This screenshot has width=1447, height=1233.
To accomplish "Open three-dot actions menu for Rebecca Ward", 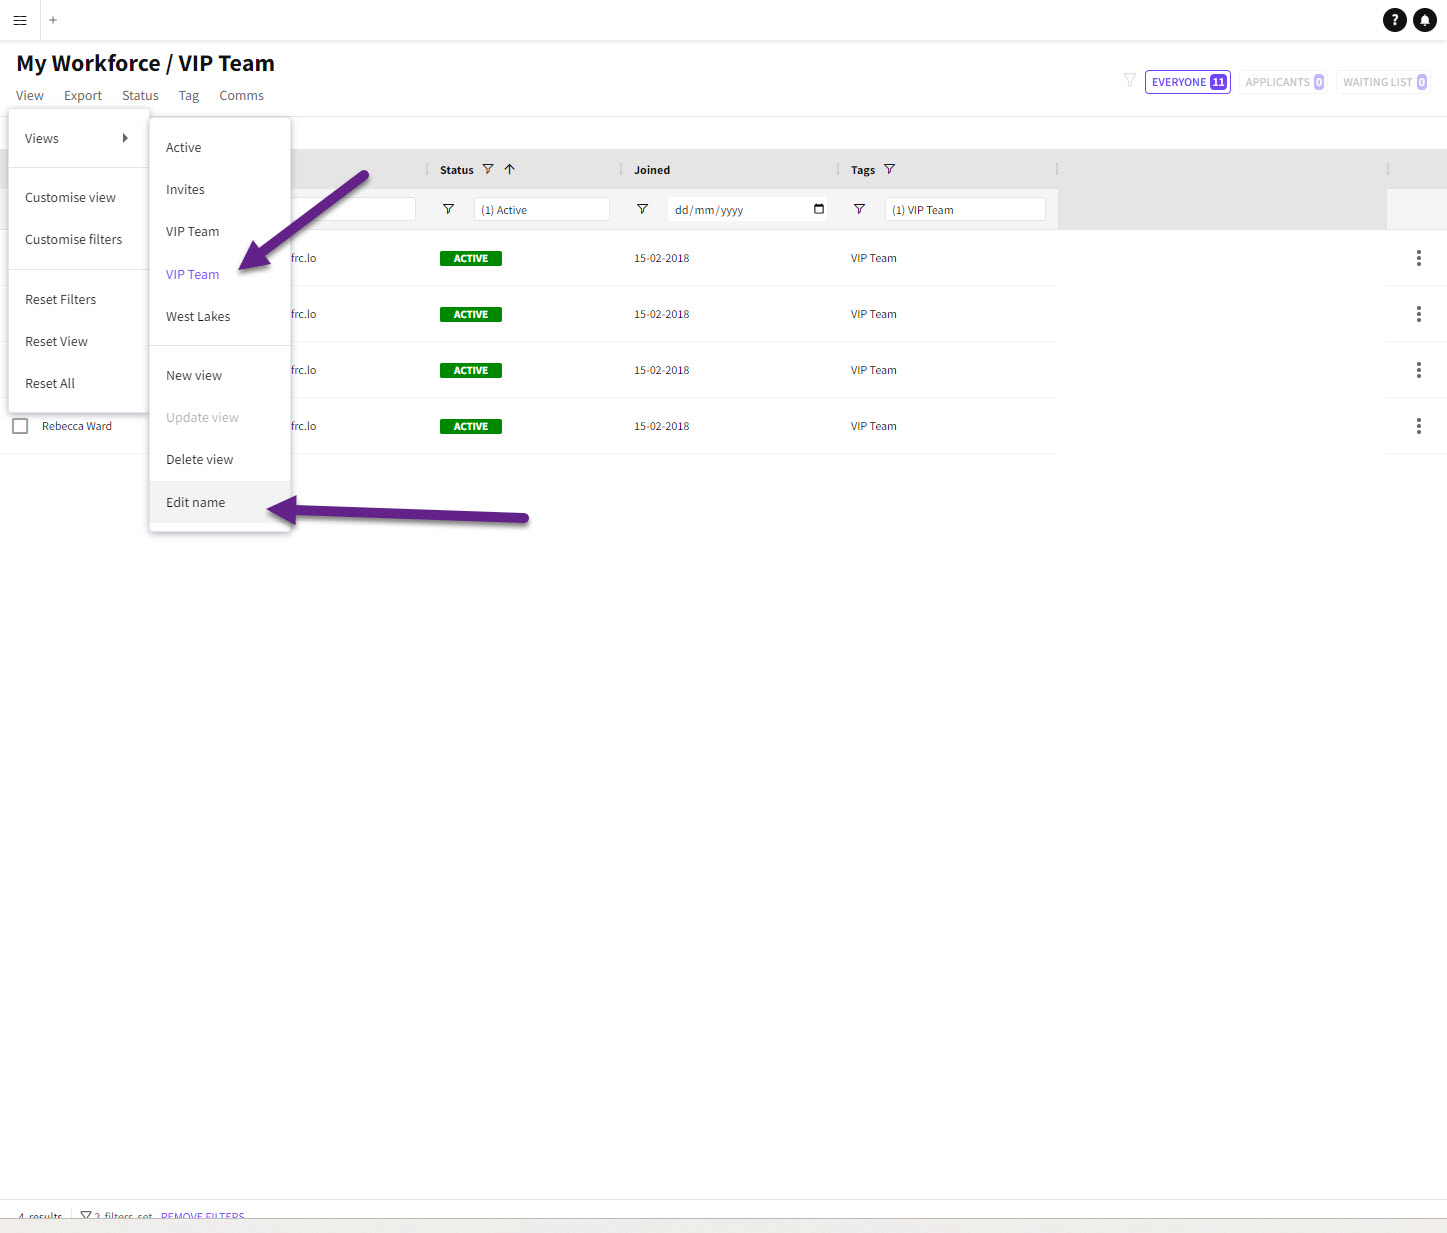I will click(1418, 426).
